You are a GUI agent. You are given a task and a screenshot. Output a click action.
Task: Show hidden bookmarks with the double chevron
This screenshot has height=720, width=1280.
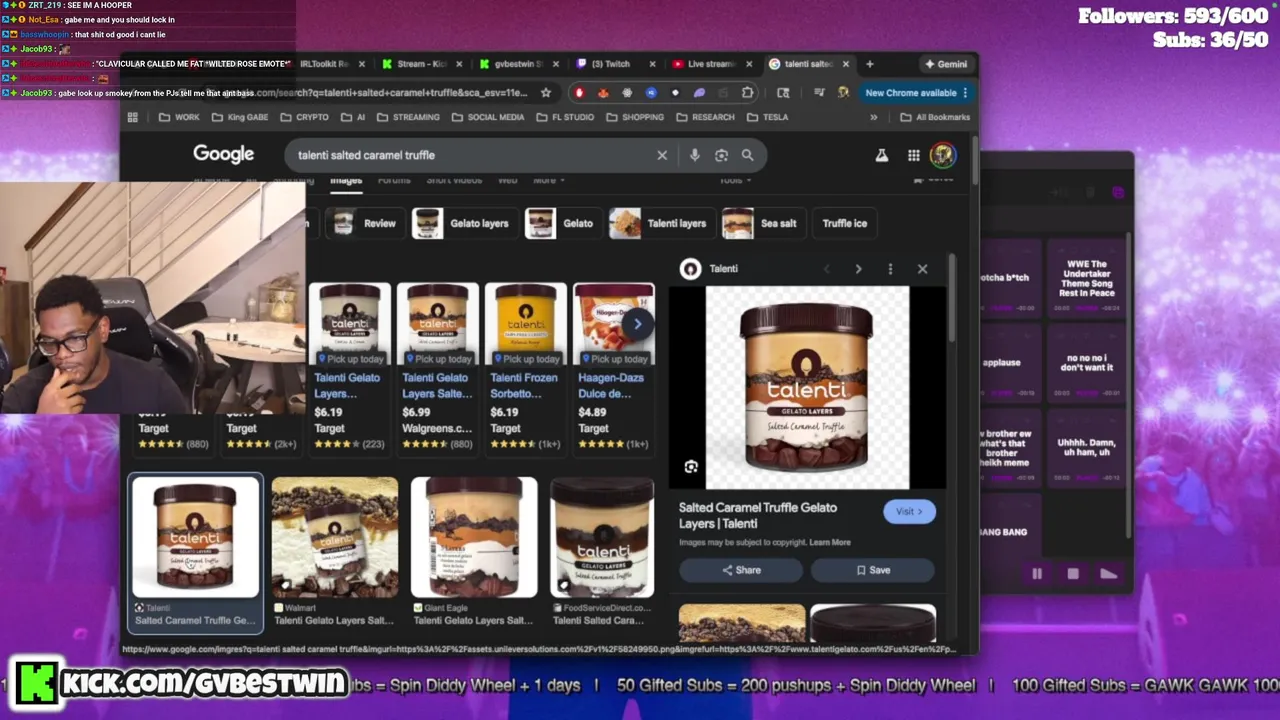[x=873, y=117]
